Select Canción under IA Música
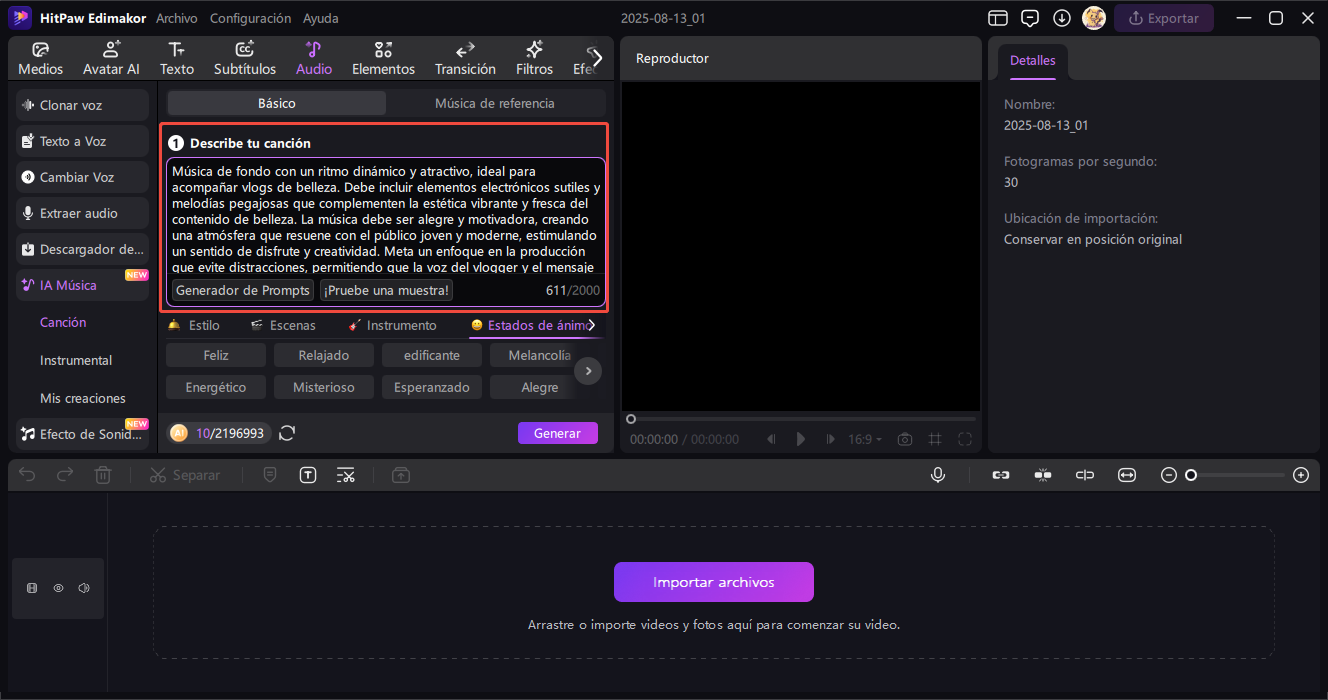 (63, 322)
